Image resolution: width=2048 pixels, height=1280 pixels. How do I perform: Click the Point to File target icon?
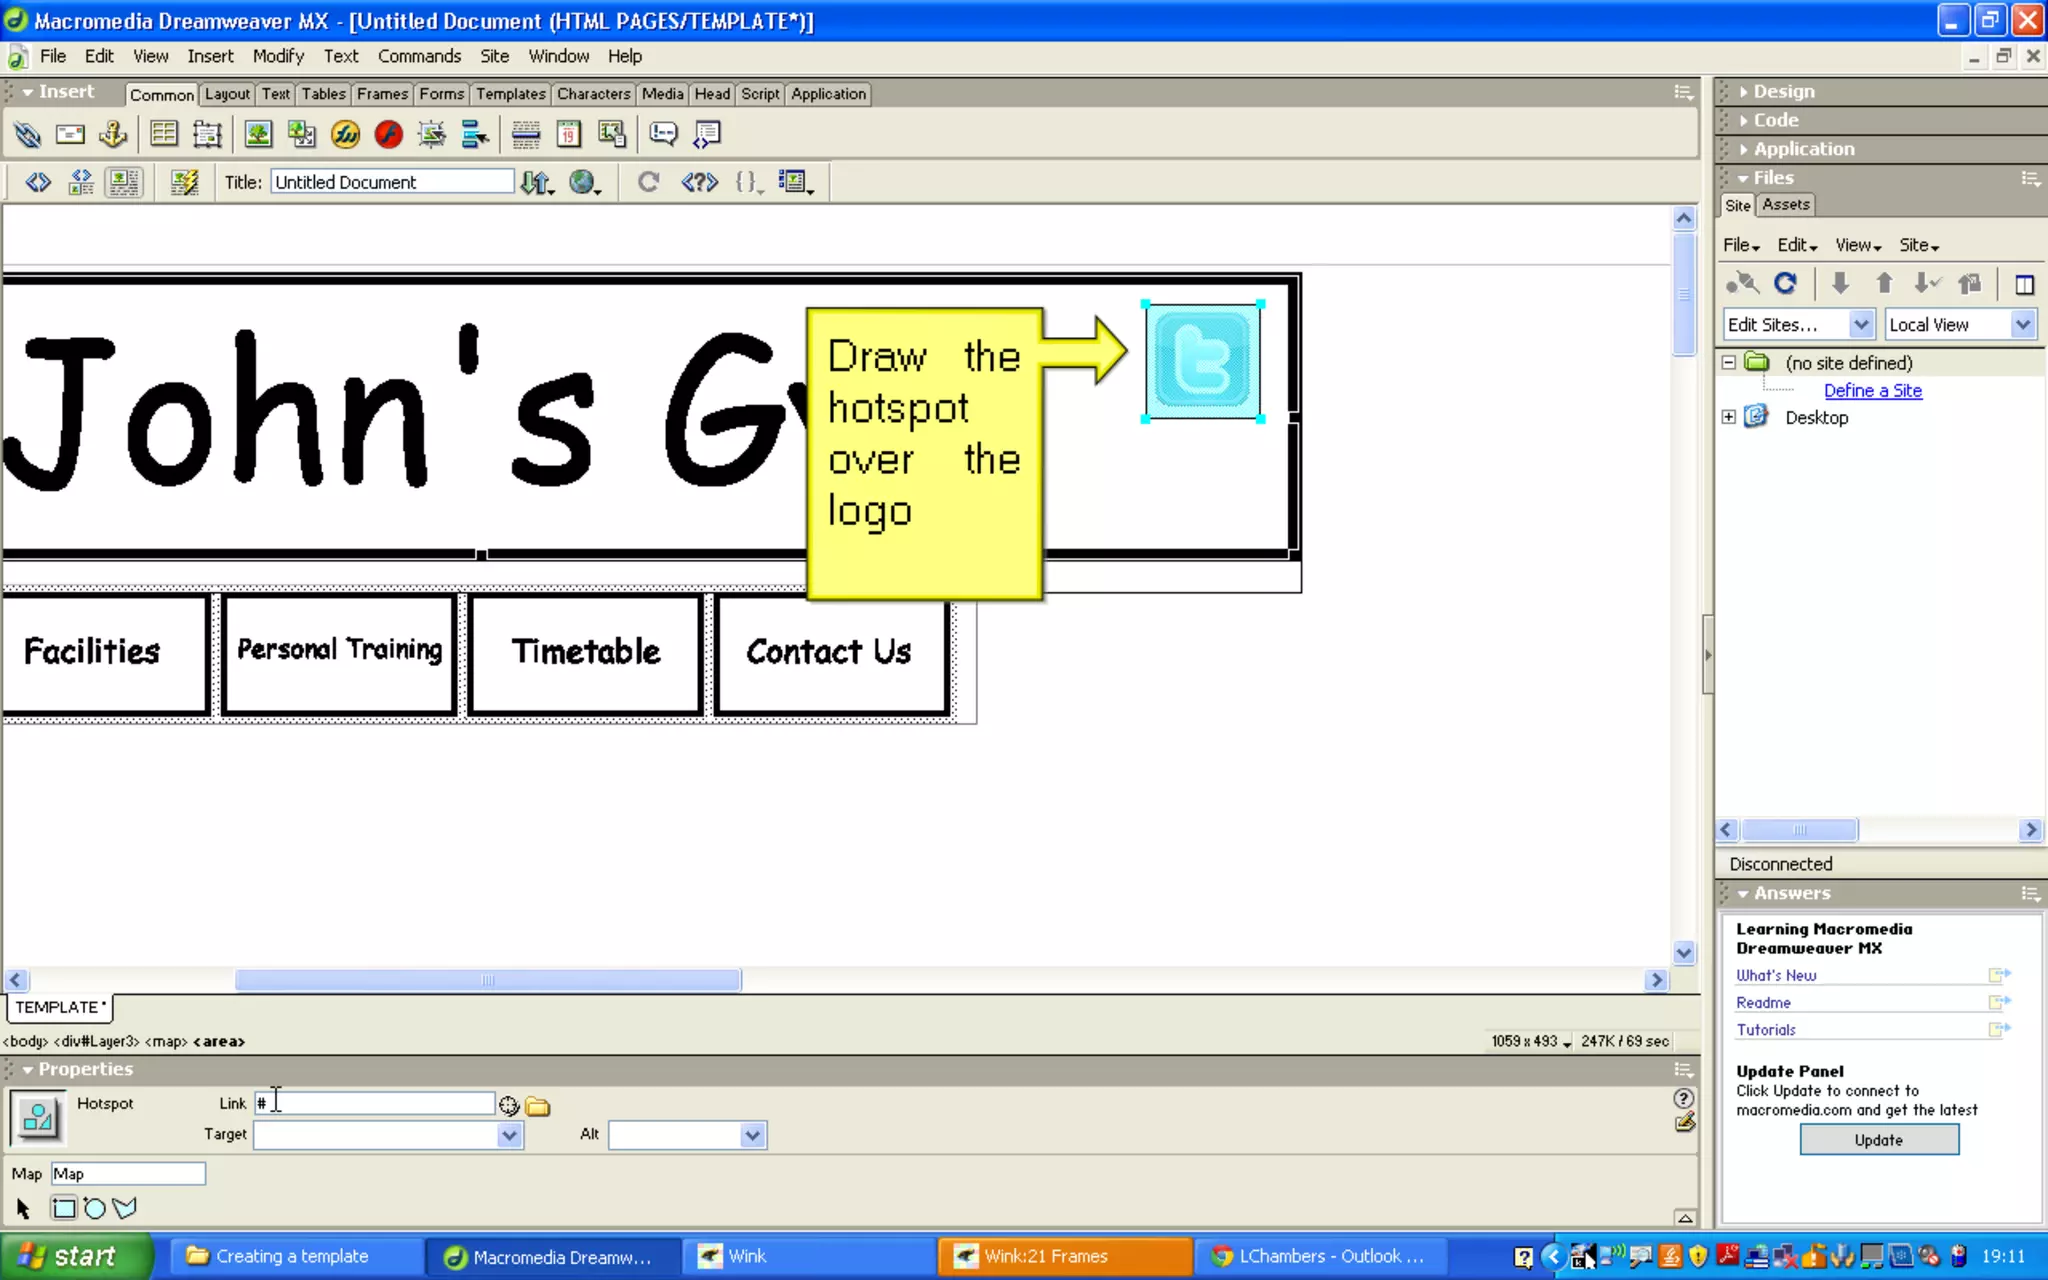[509, 1106]
